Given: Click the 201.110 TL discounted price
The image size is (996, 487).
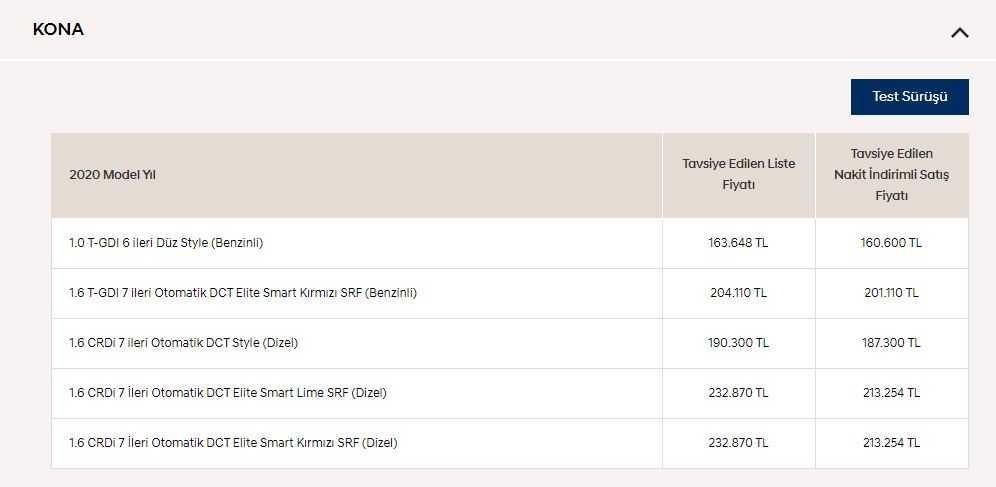Looking at the screenshot, I should pos(891,293).
